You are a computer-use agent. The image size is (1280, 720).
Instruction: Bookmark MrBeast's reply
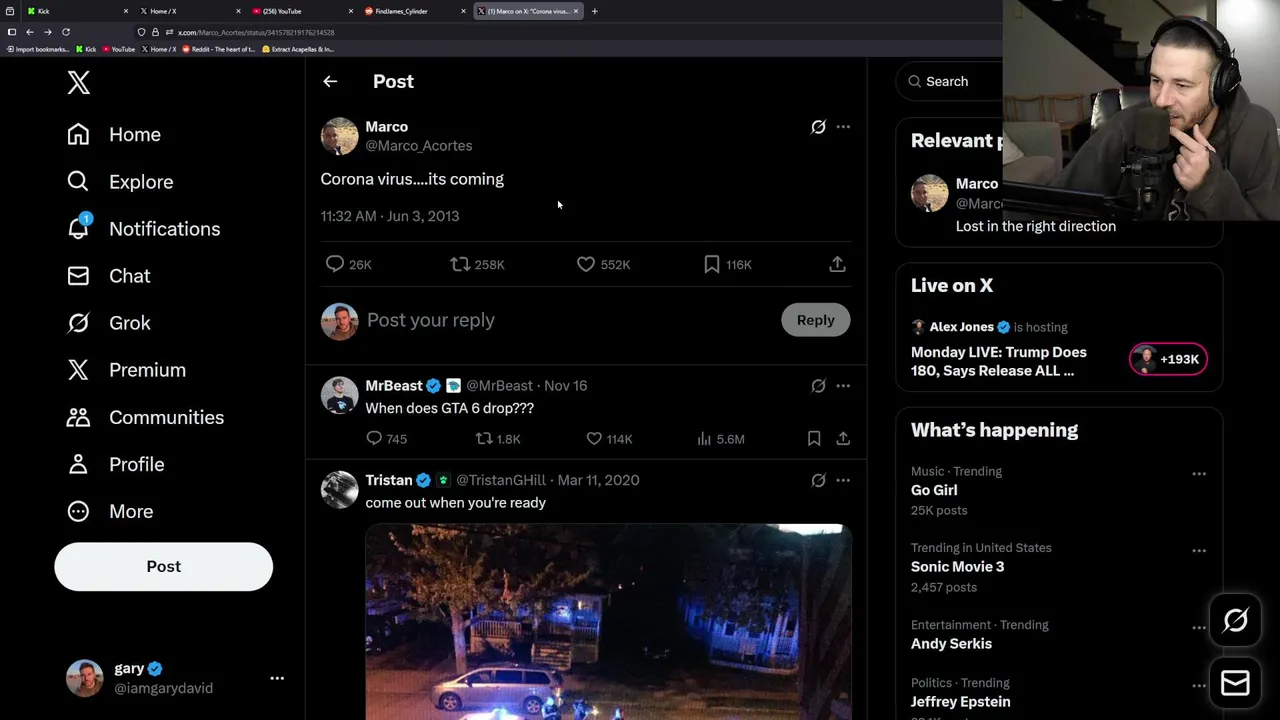(x=814, y=438)
